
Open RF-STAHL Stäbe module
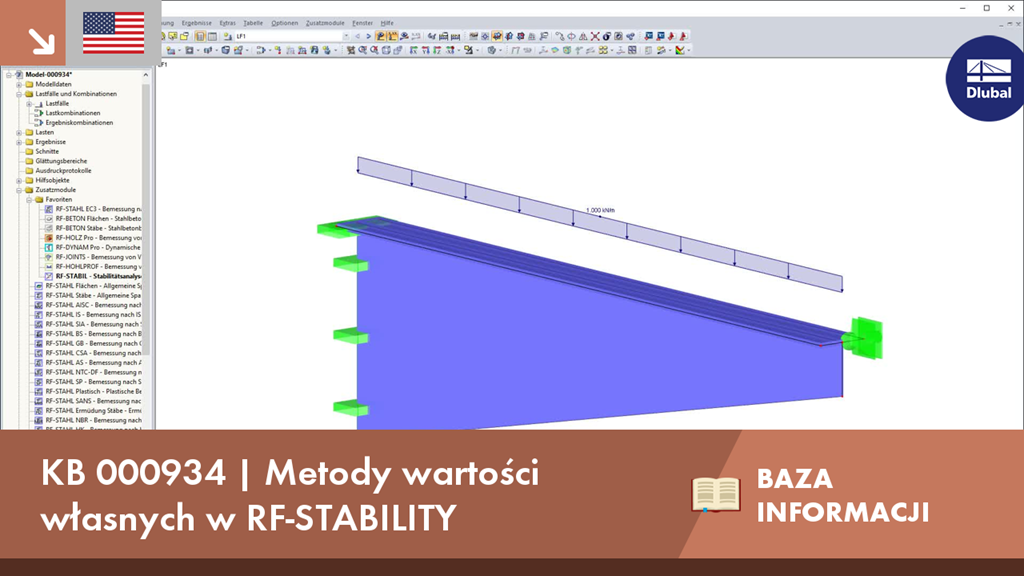93,295
